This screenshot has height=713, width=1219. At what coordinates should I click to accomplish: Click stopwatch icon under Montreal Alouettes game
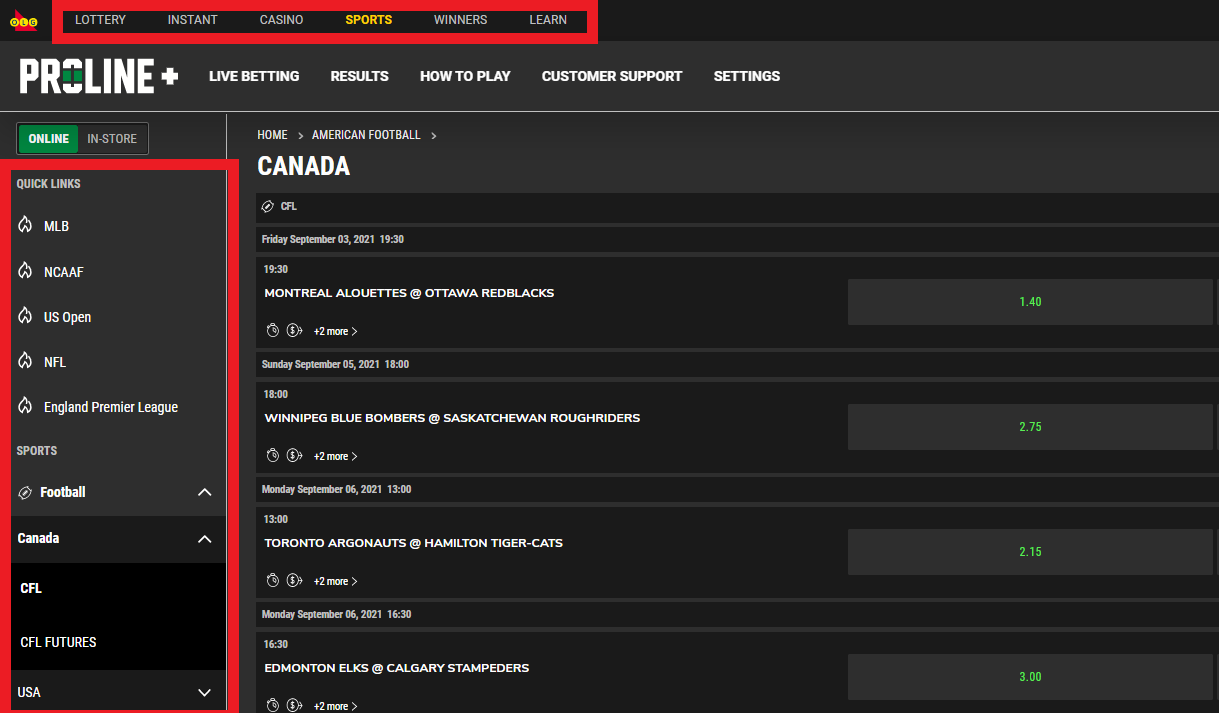(x=272, y=330)
